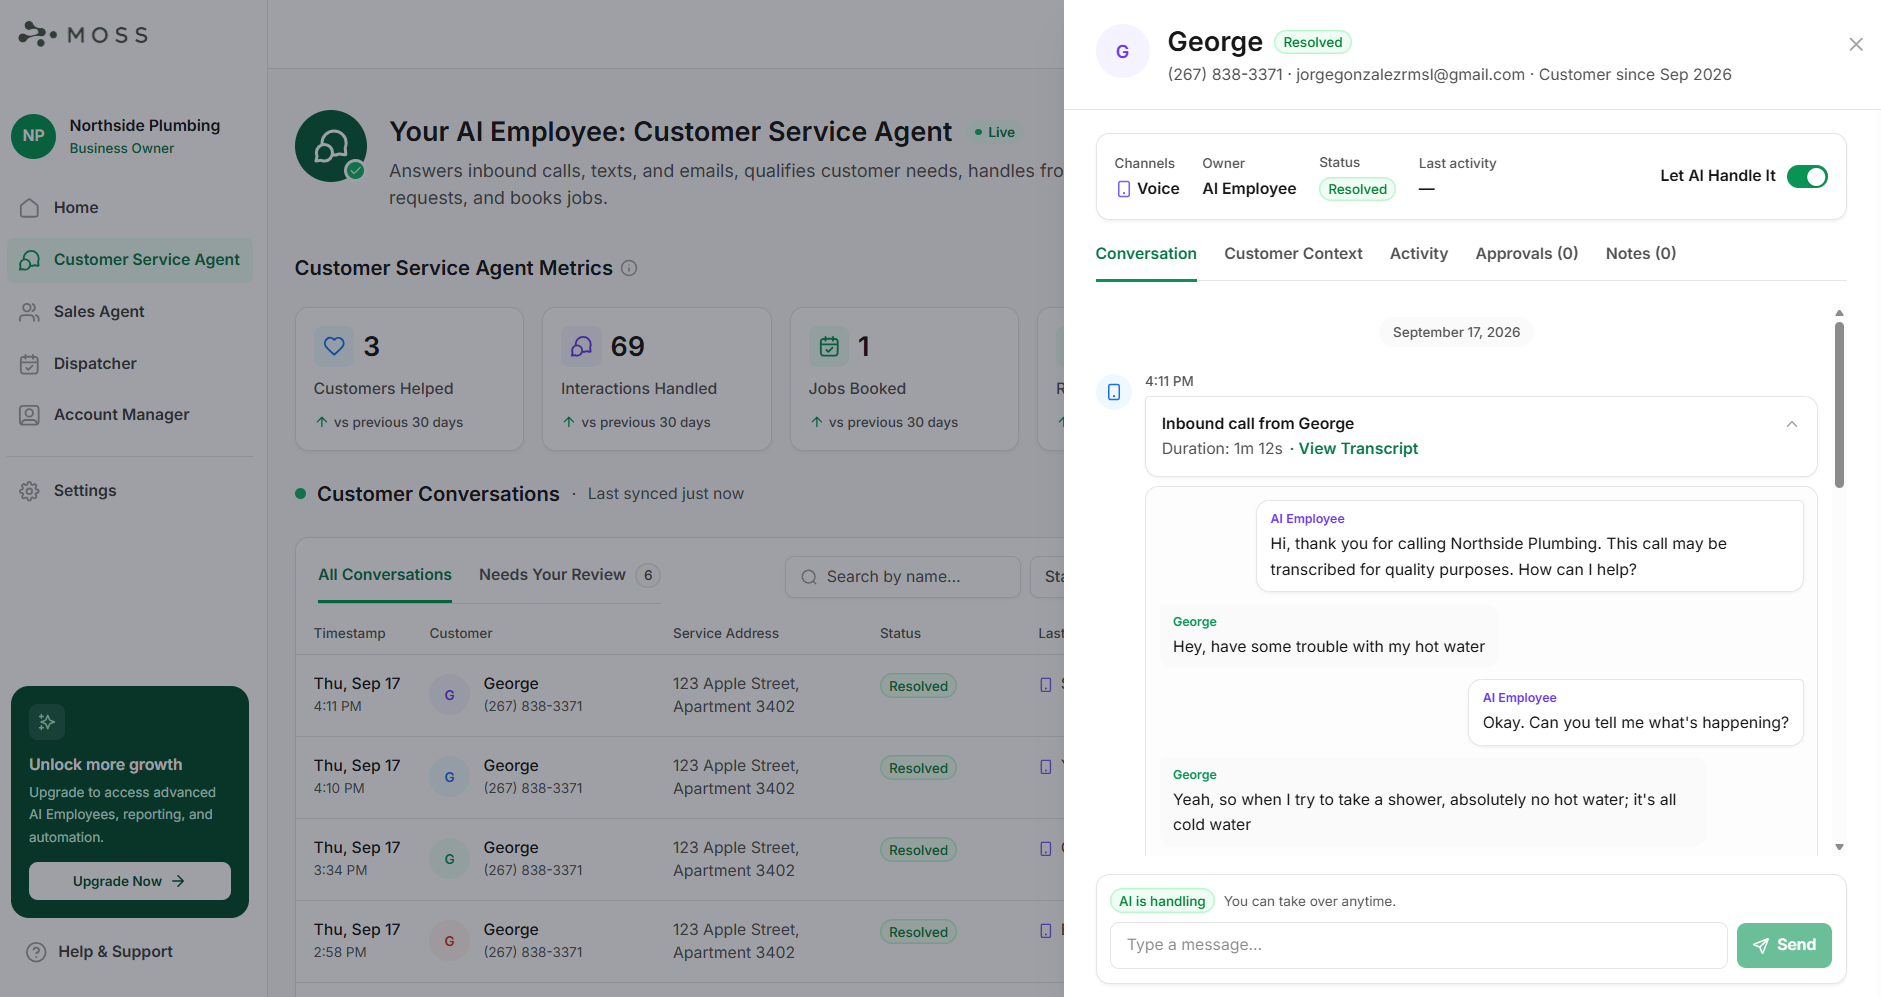Click the Type a message field
Viewport: 1881px width, 997px height.
tap(1418, 945)
